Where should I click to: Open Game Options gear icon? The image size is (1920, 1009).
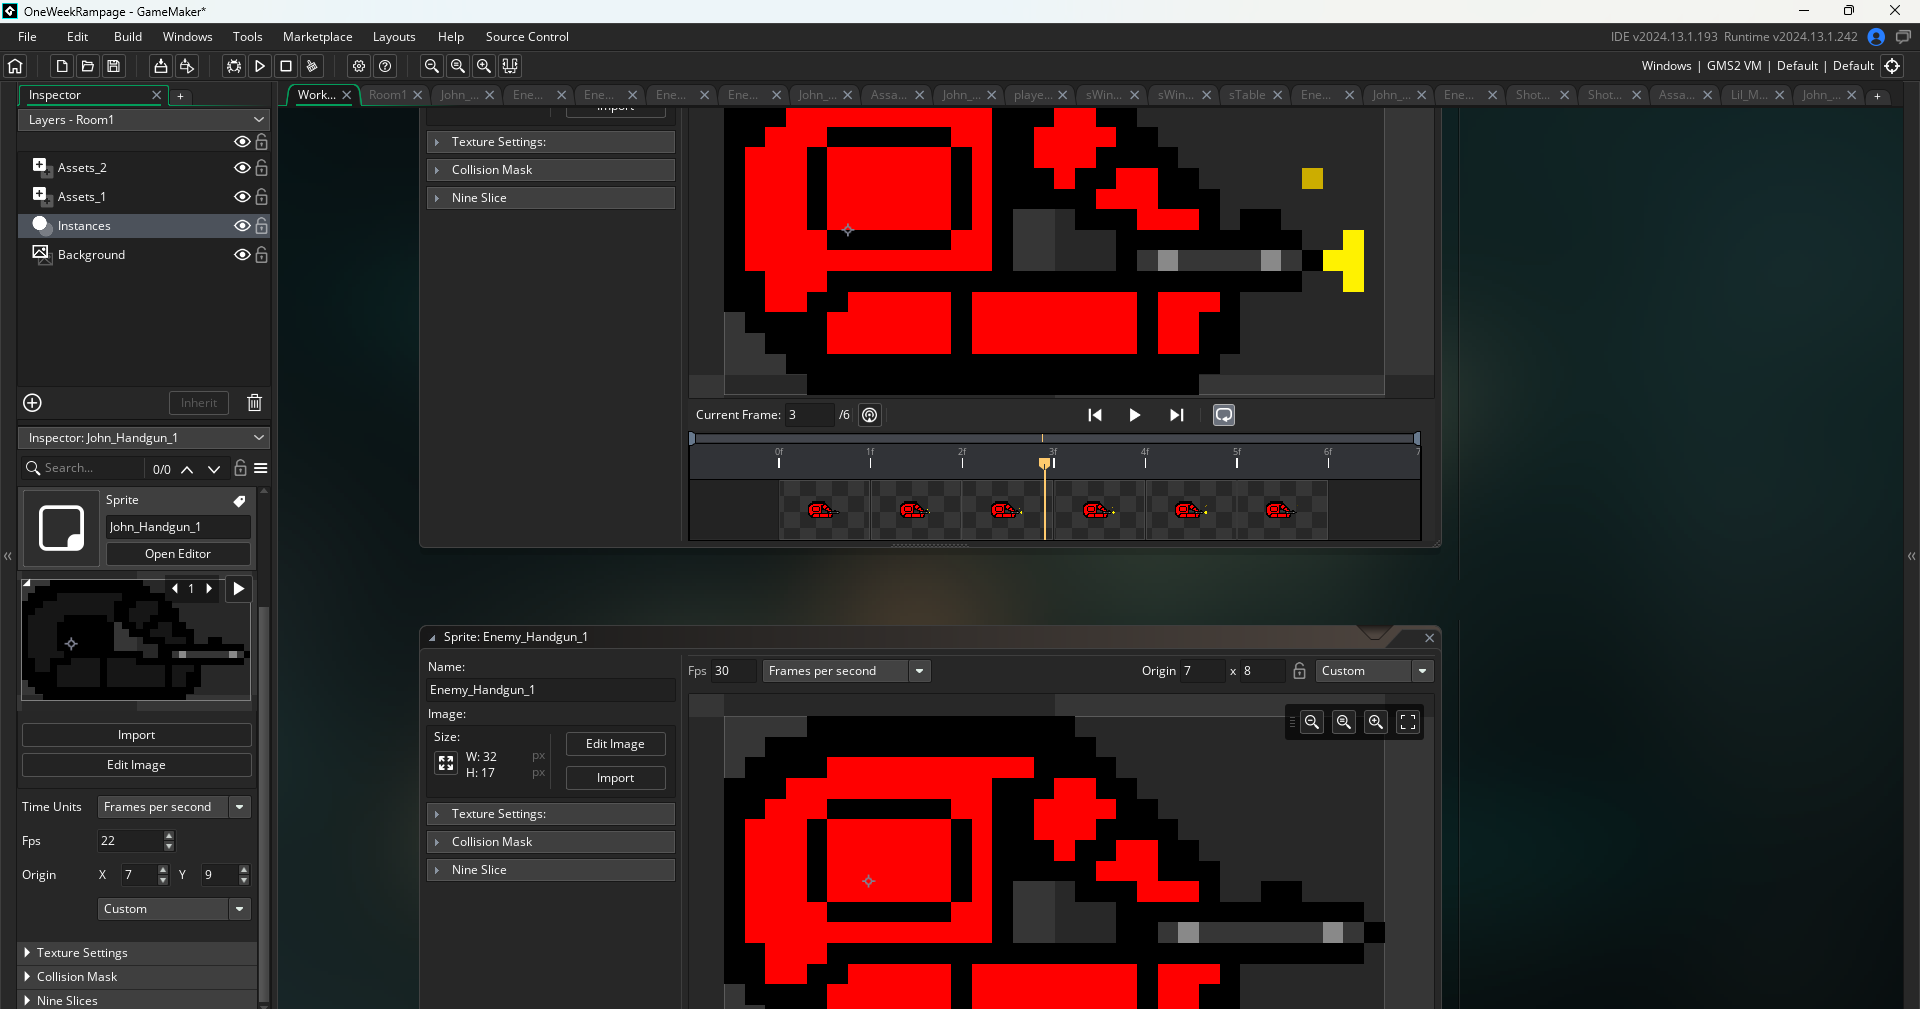(x=359, y=66)
